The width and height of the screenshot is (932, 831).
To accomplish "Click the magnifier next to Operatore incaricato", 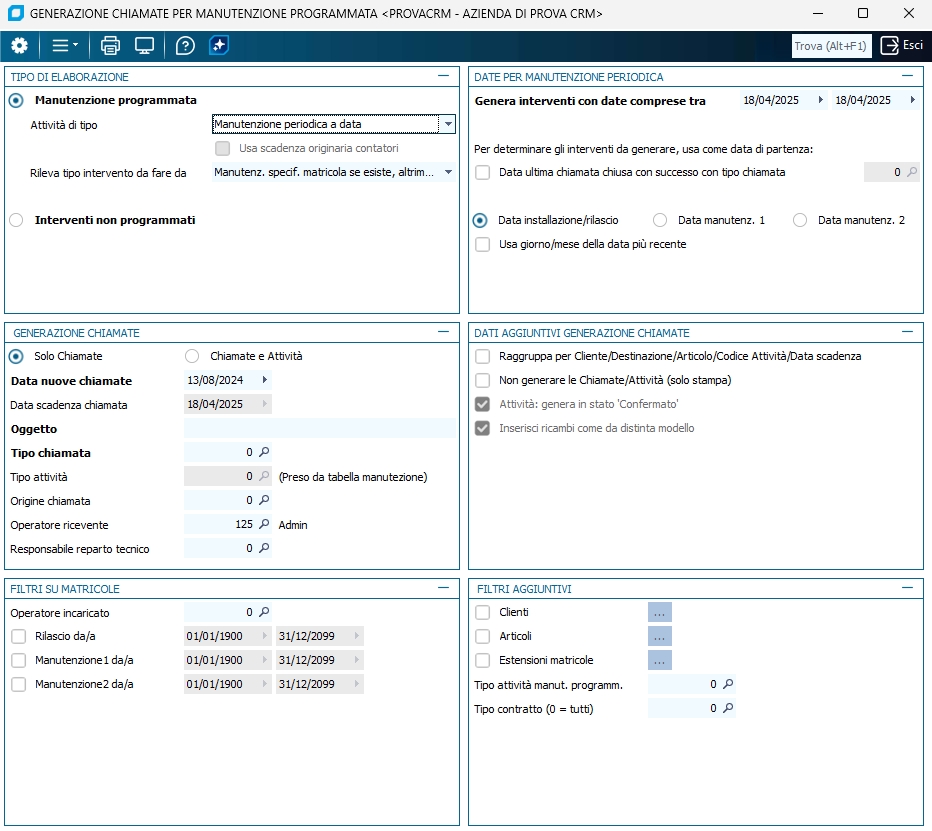I will click(x=264, y=612).
